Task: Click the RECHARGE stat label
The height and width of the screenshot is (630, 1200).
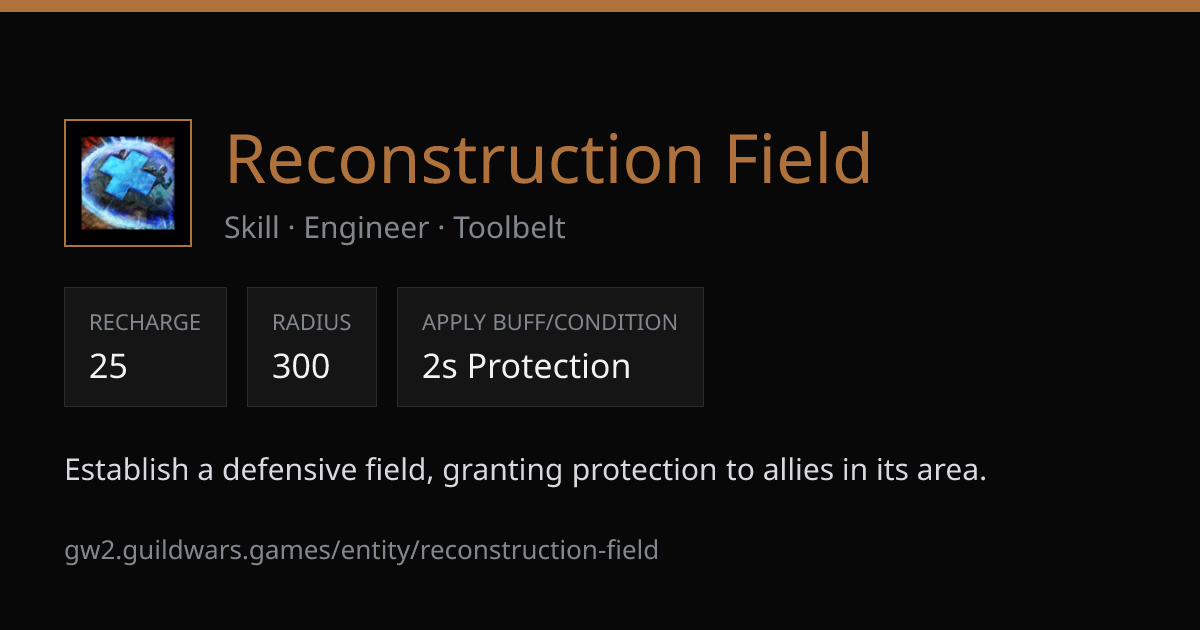Action: (x=145, y=322)
